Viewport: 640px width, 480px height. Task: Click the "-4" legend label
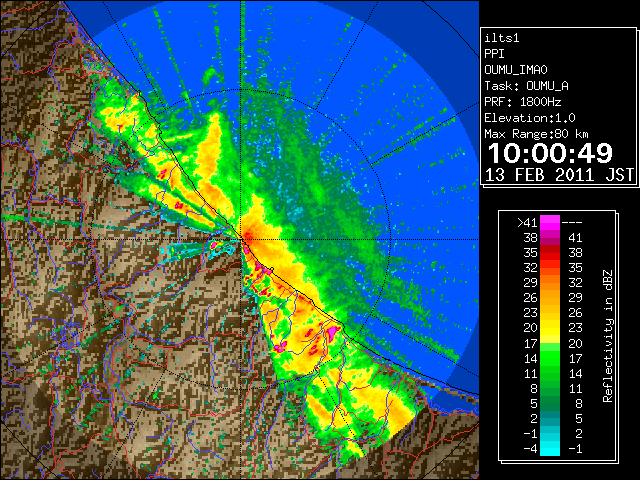pyautogui.click(x=530, y=449)
